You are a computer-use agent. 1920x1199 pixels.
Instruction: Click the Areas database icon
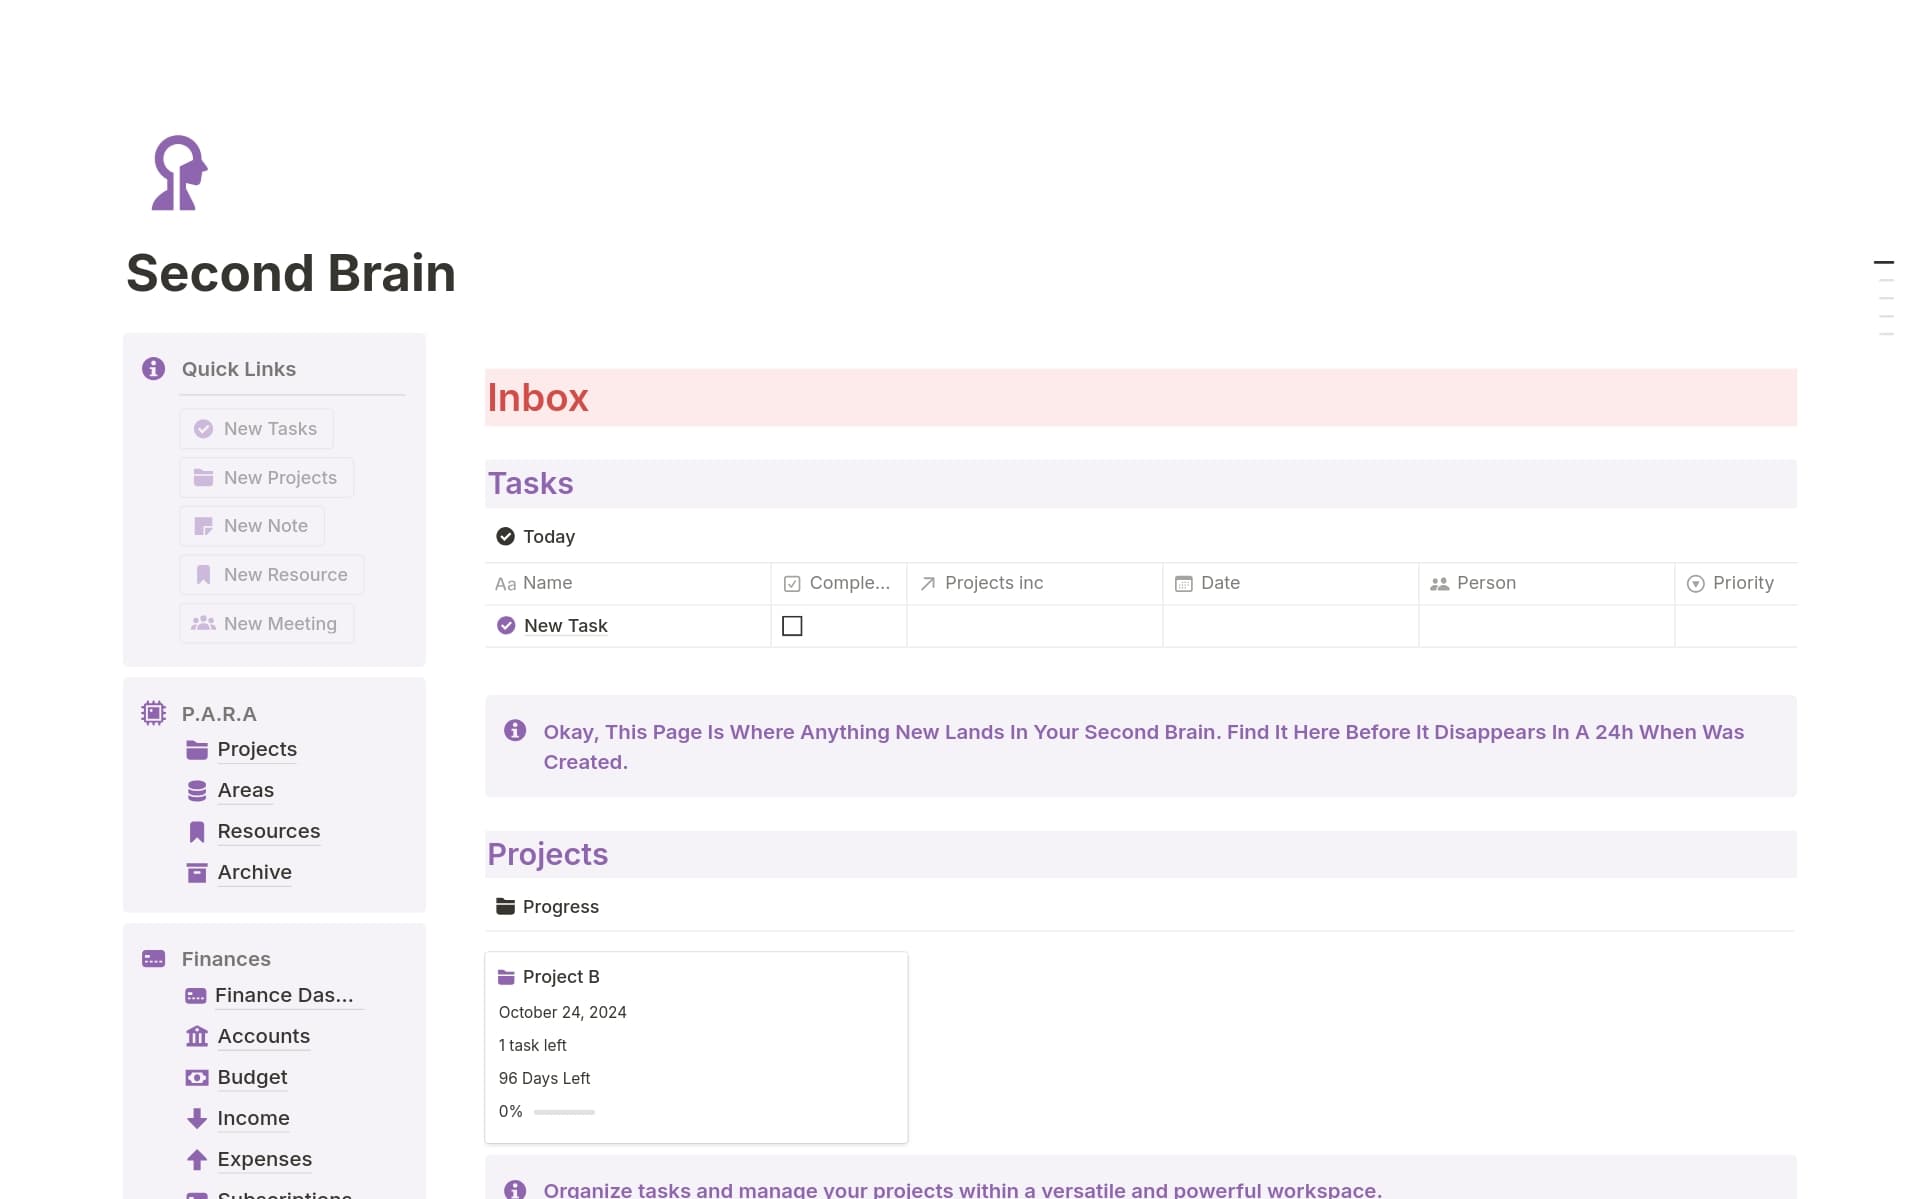tap(197, 790)
